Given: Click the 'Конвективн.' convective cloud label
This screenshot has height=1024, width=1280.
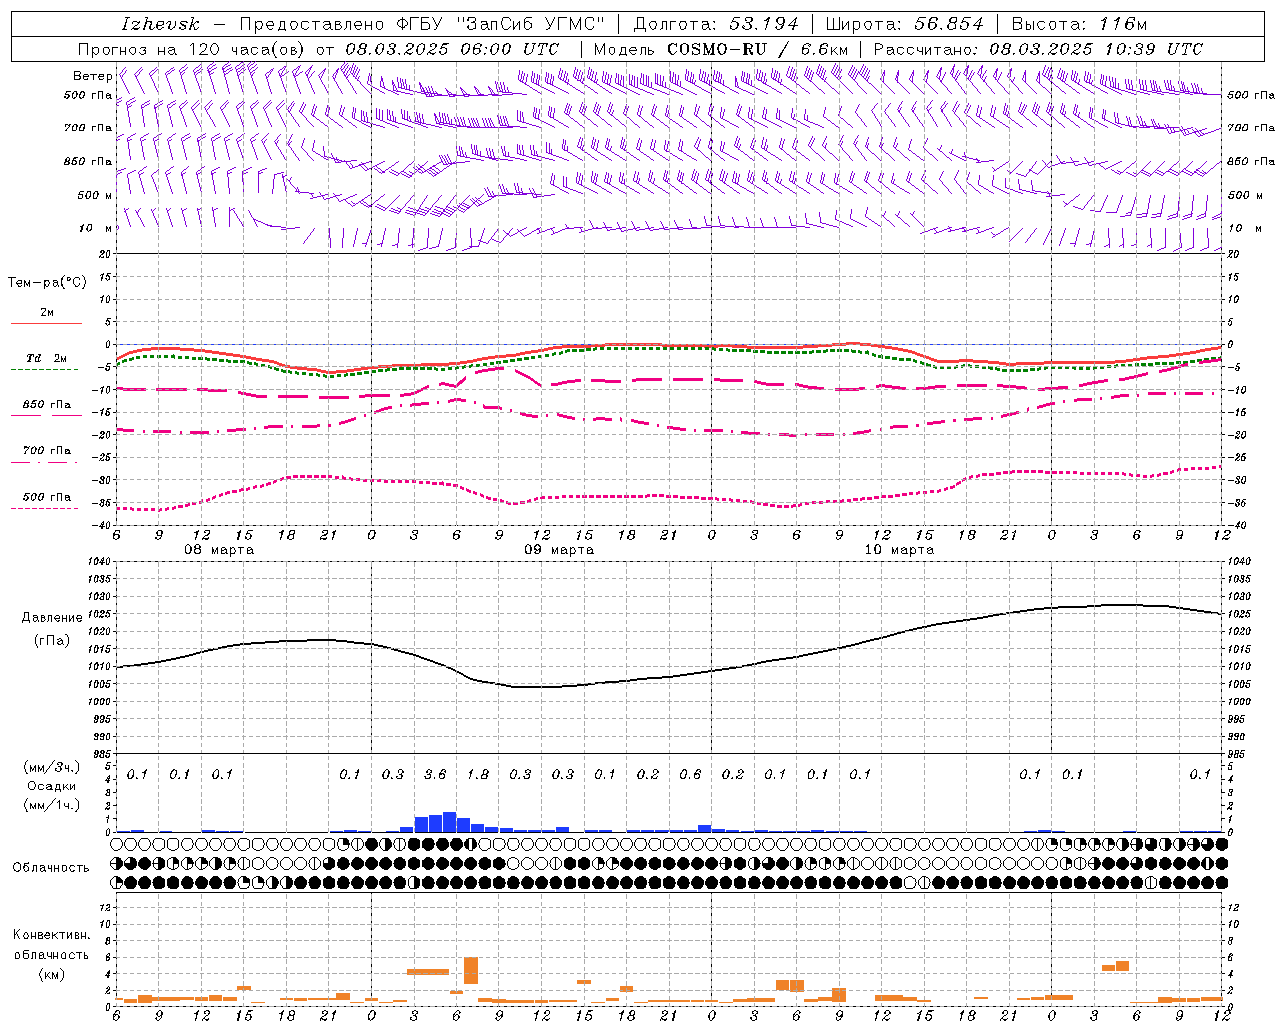Looking at the screenshot, I should (51, 935).
